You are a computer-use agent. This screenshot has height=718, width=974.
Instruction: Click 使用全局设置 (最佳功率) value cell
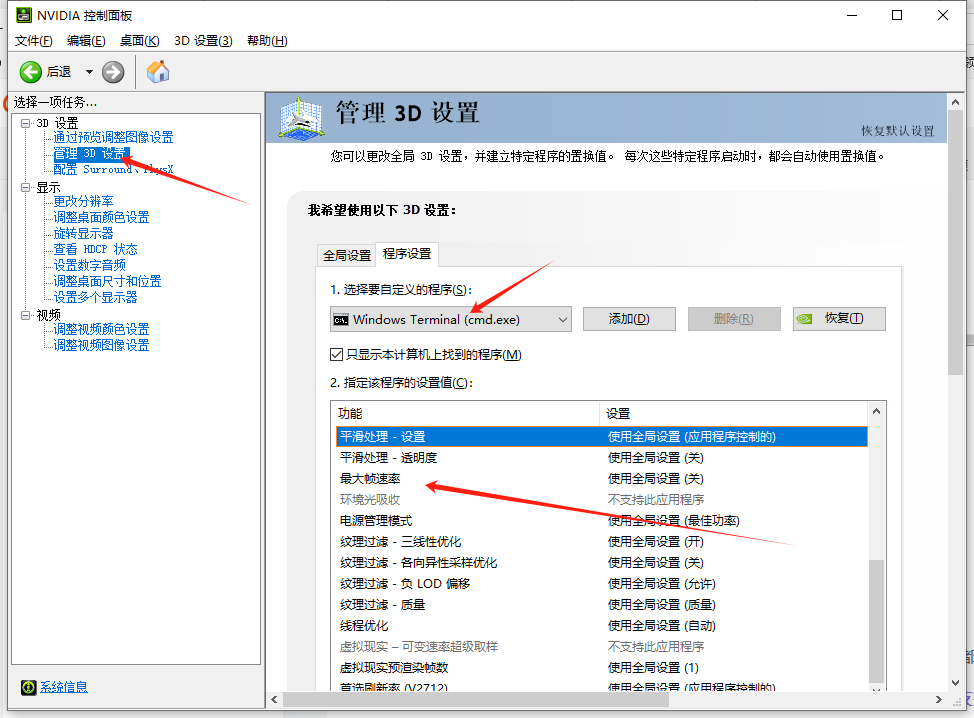(x=673, y=520)
